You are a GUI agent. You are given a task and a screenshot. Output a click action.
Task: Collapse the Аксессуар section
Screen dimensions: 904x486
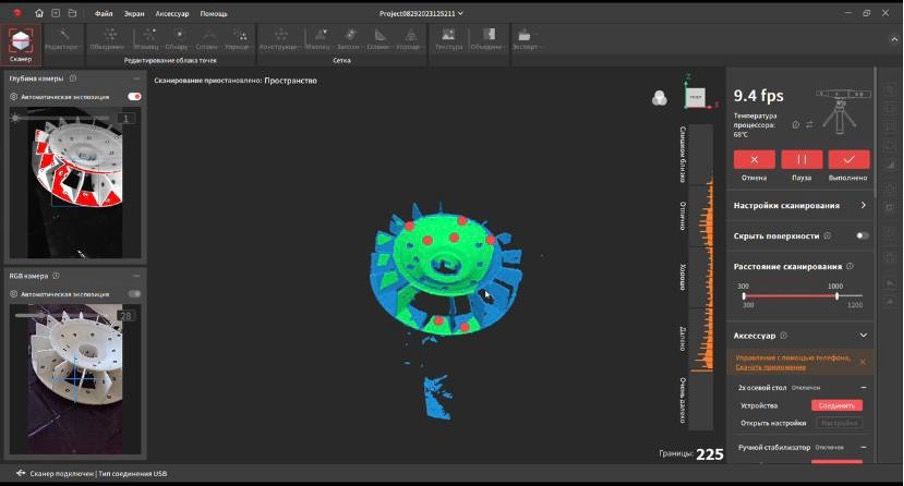tap(863, 336)
